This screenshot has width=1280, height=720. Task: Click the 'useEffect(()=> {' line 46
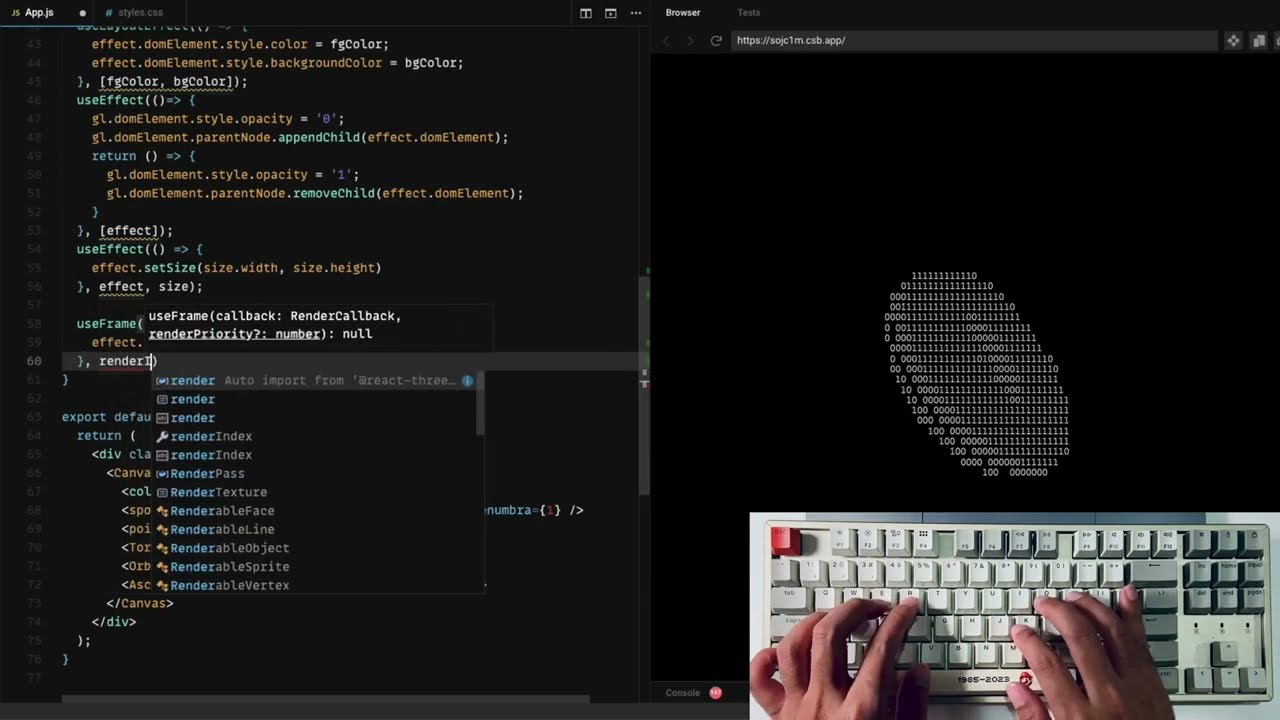pyautogui.click(x=136, y=100)
